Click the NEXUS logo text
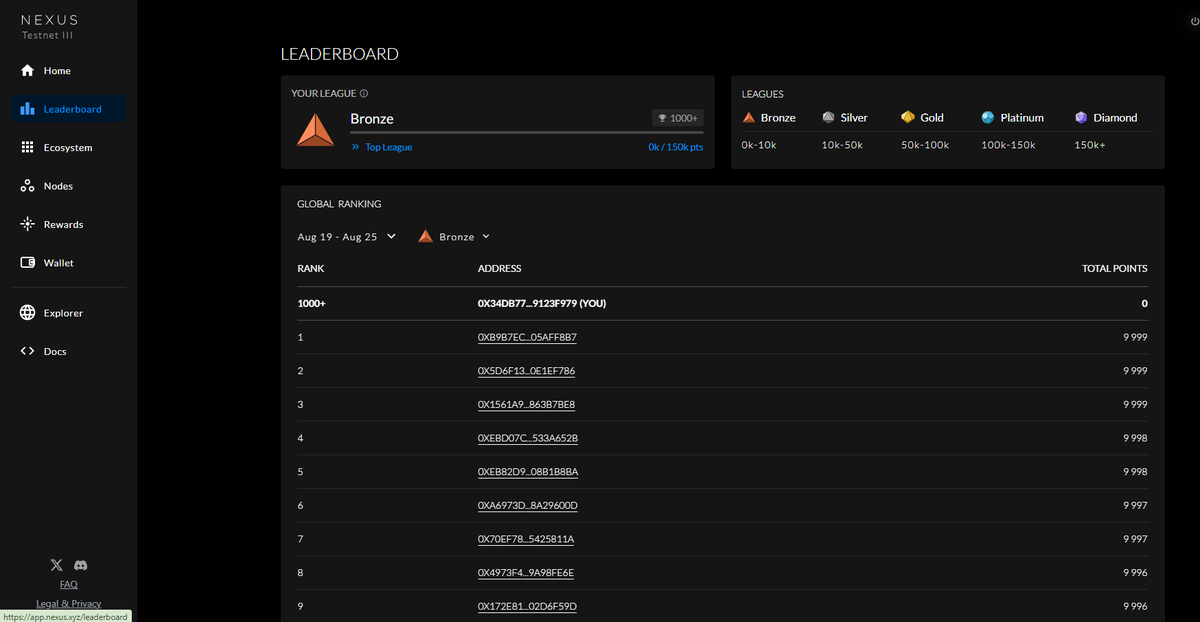1200x622 pixels. [x=50, y=20]
